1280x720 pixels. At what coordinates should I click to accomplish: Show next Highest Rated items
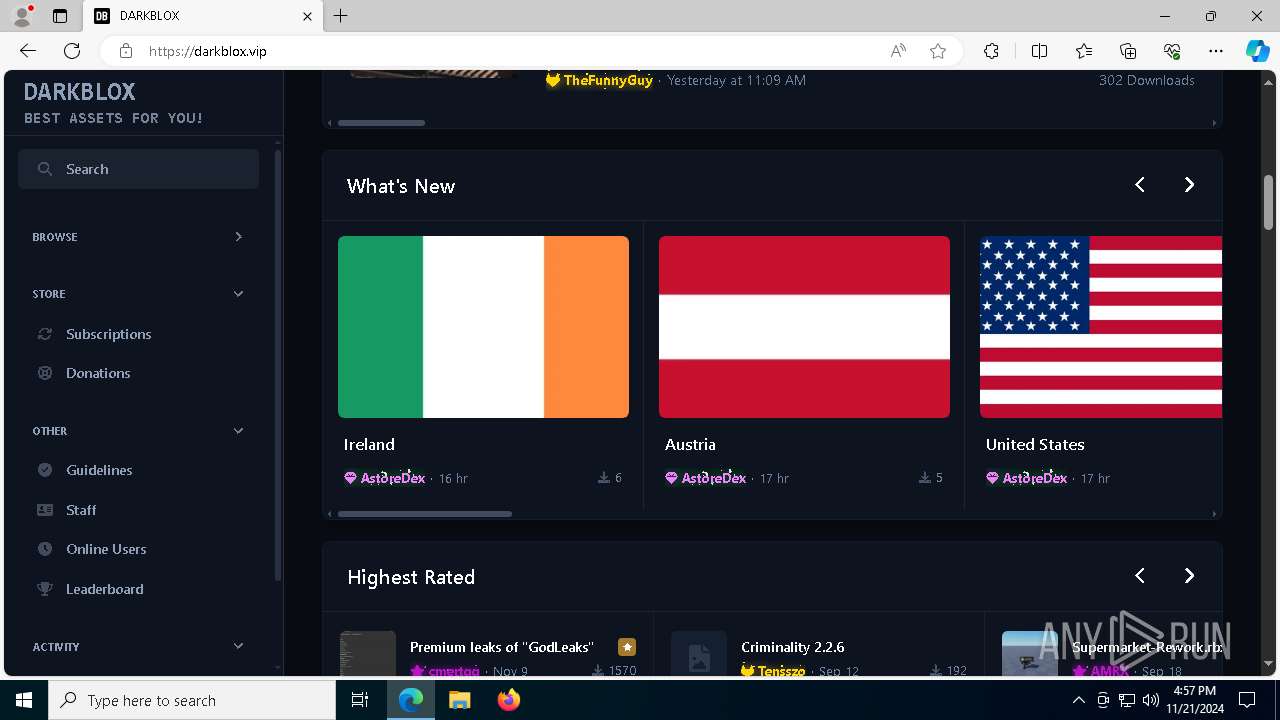(1189, 576)
